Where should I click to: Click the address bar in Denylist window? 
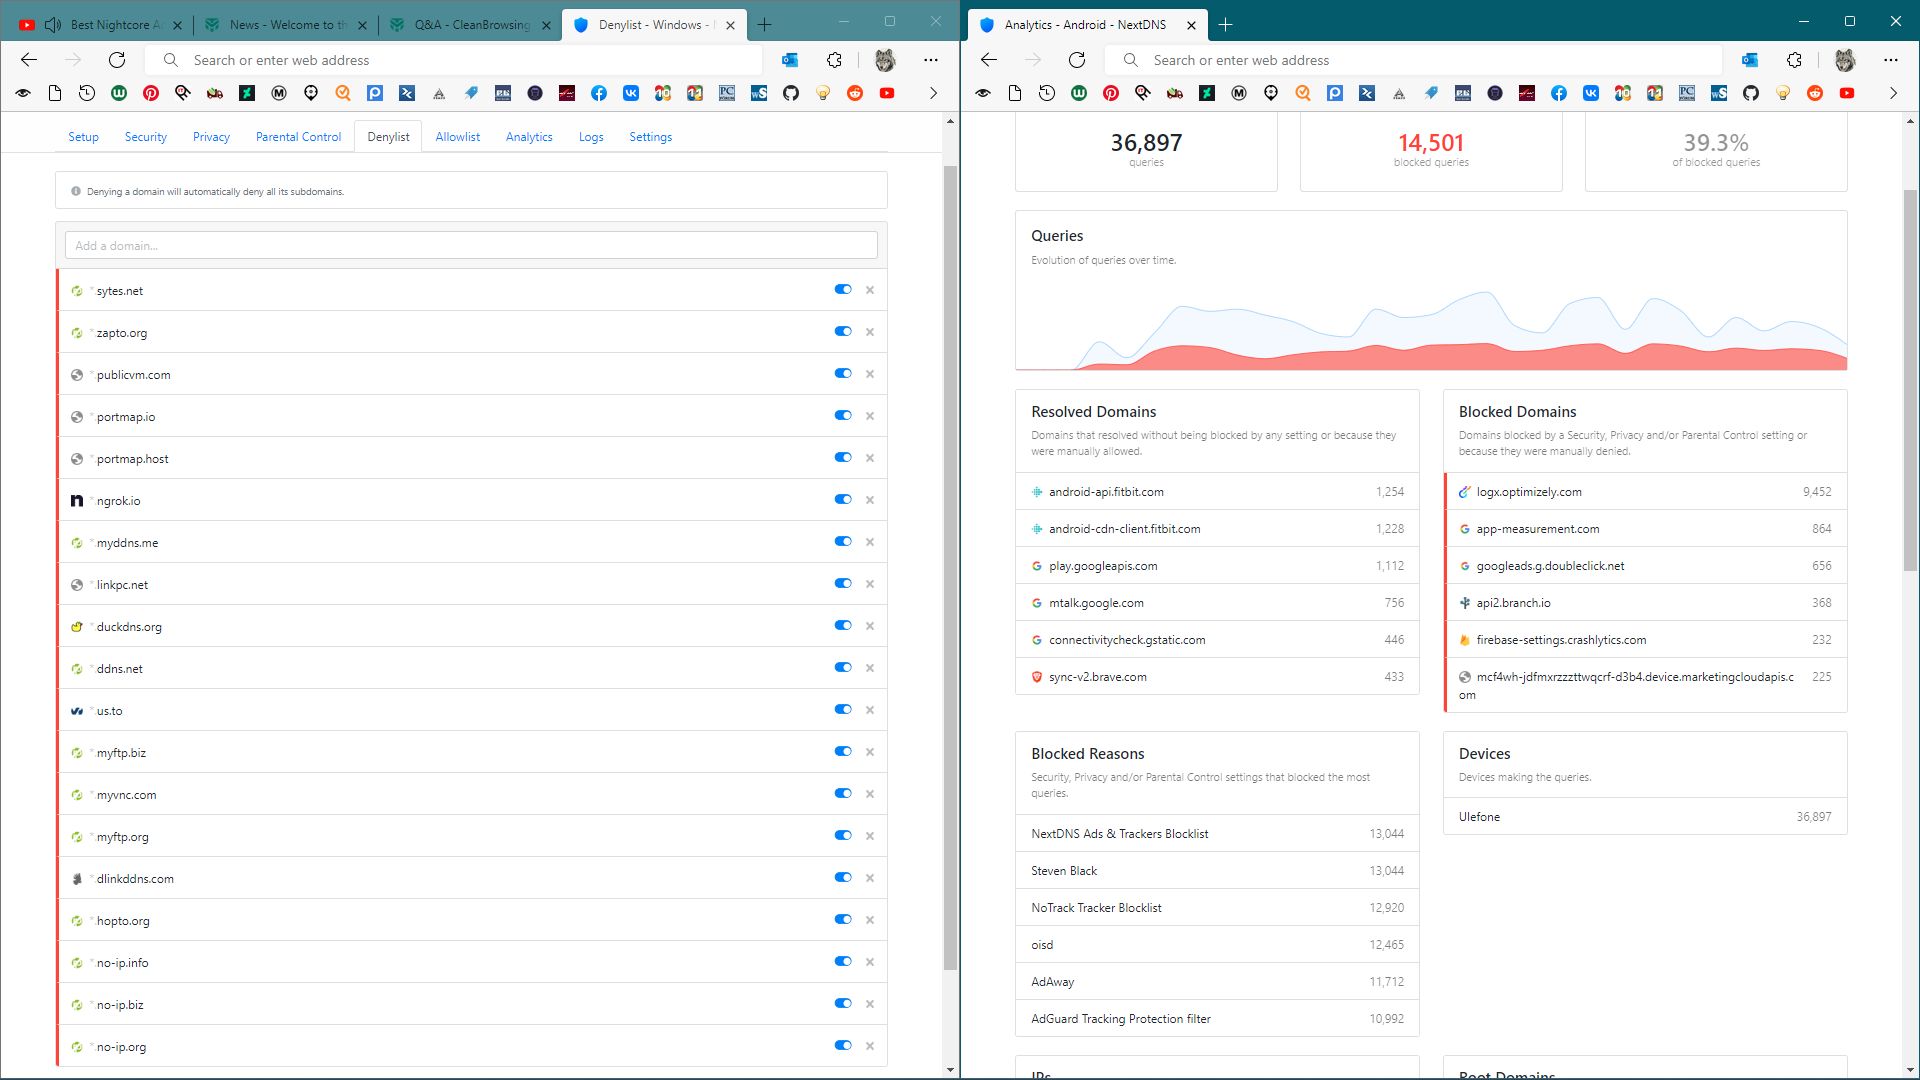tap(454, 60)
